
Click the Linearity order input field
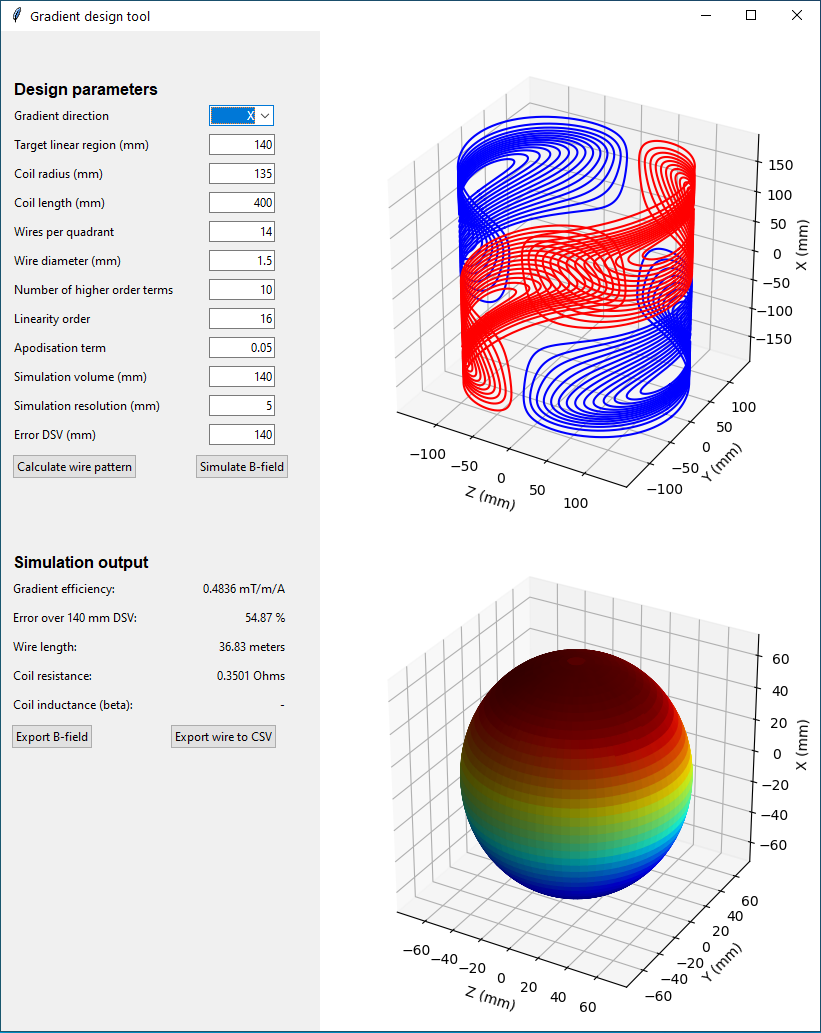(241, 319)
